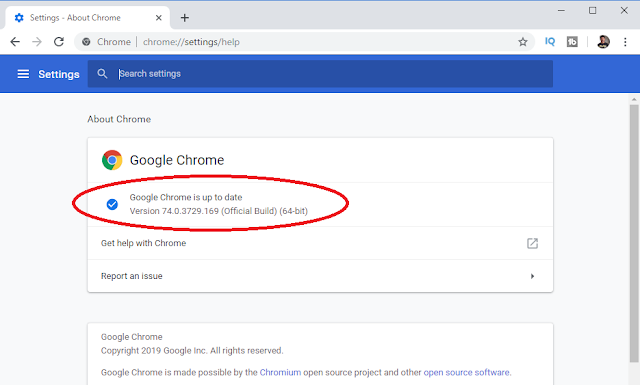Open the open source software link

pos(467,372)
